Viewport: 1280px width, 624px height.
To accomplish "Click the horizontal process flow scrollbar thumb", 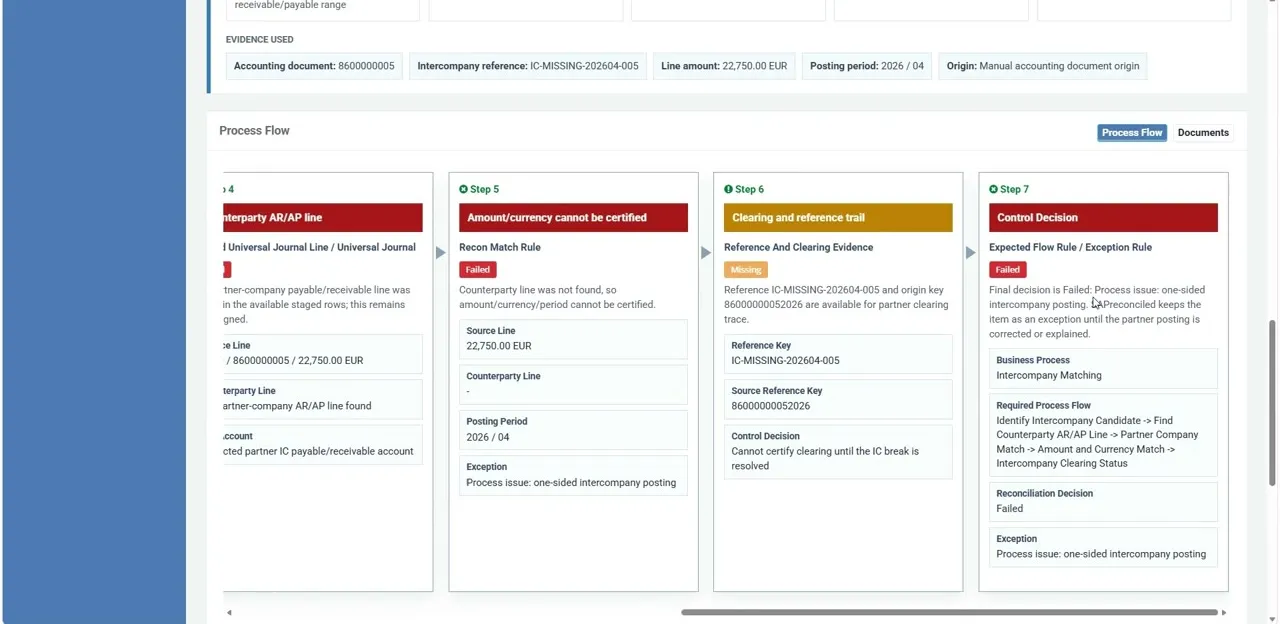I will pos(950,612).
